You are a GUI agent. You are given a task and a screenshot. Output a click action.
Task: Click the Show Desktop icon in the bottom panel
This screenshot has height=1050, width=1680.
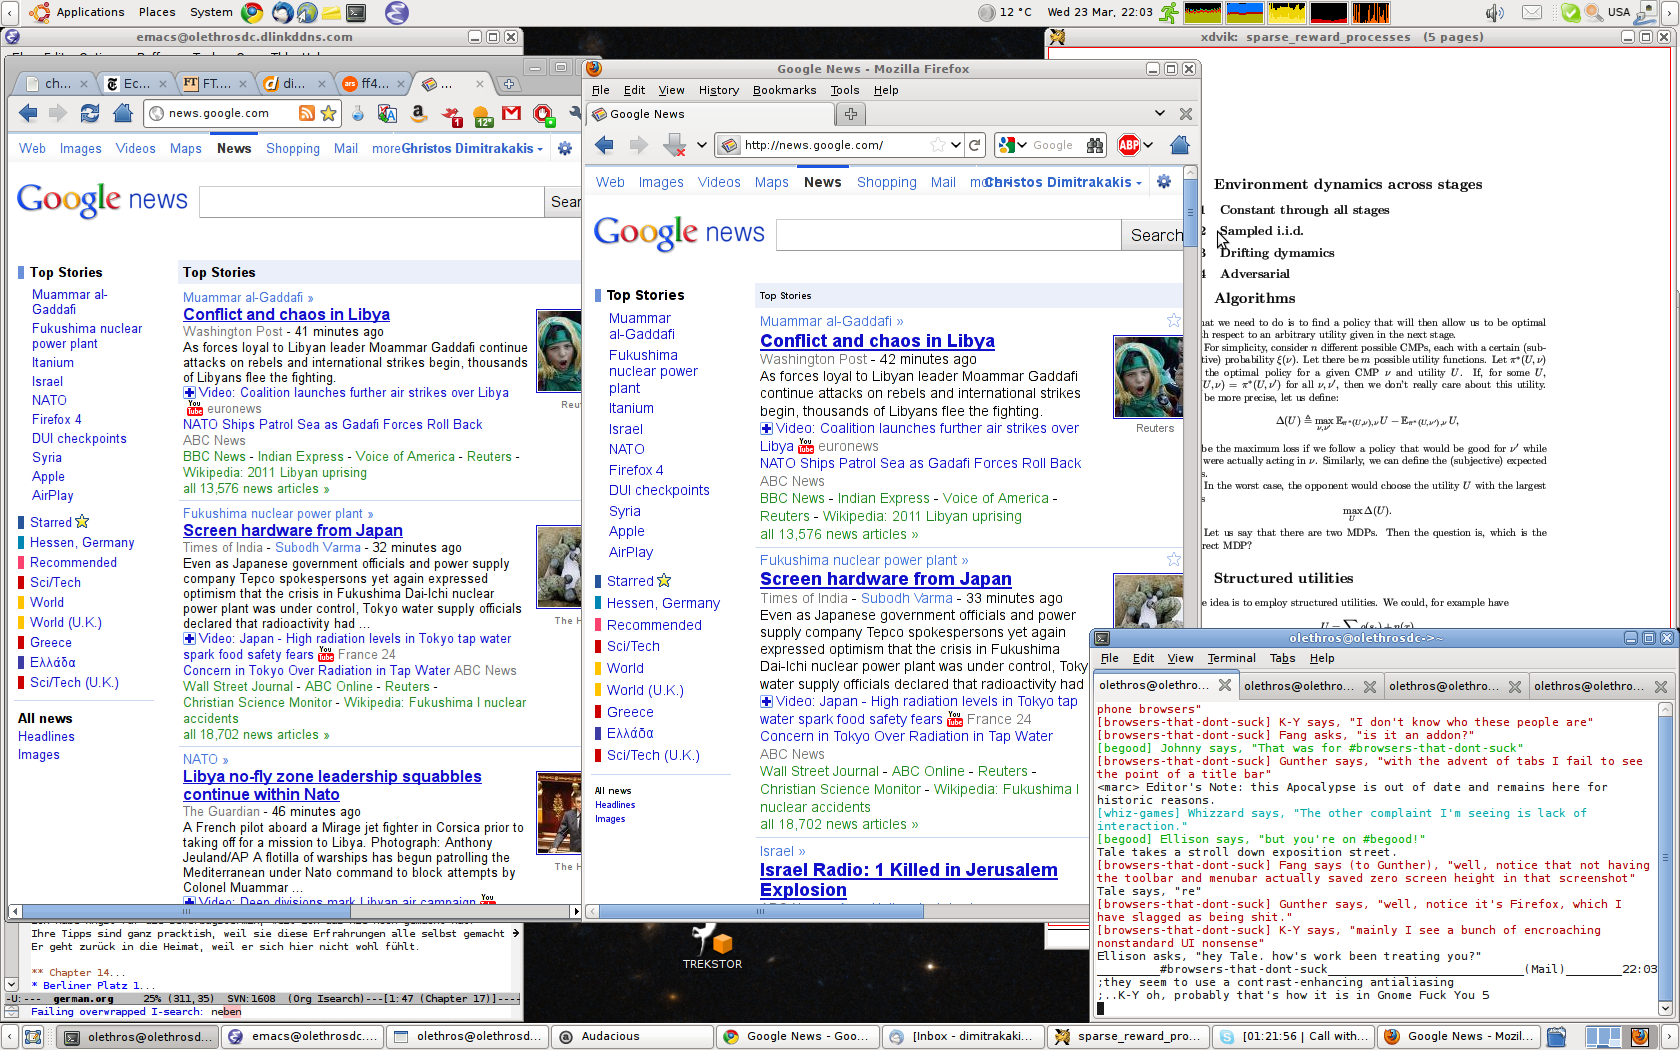33,1037
